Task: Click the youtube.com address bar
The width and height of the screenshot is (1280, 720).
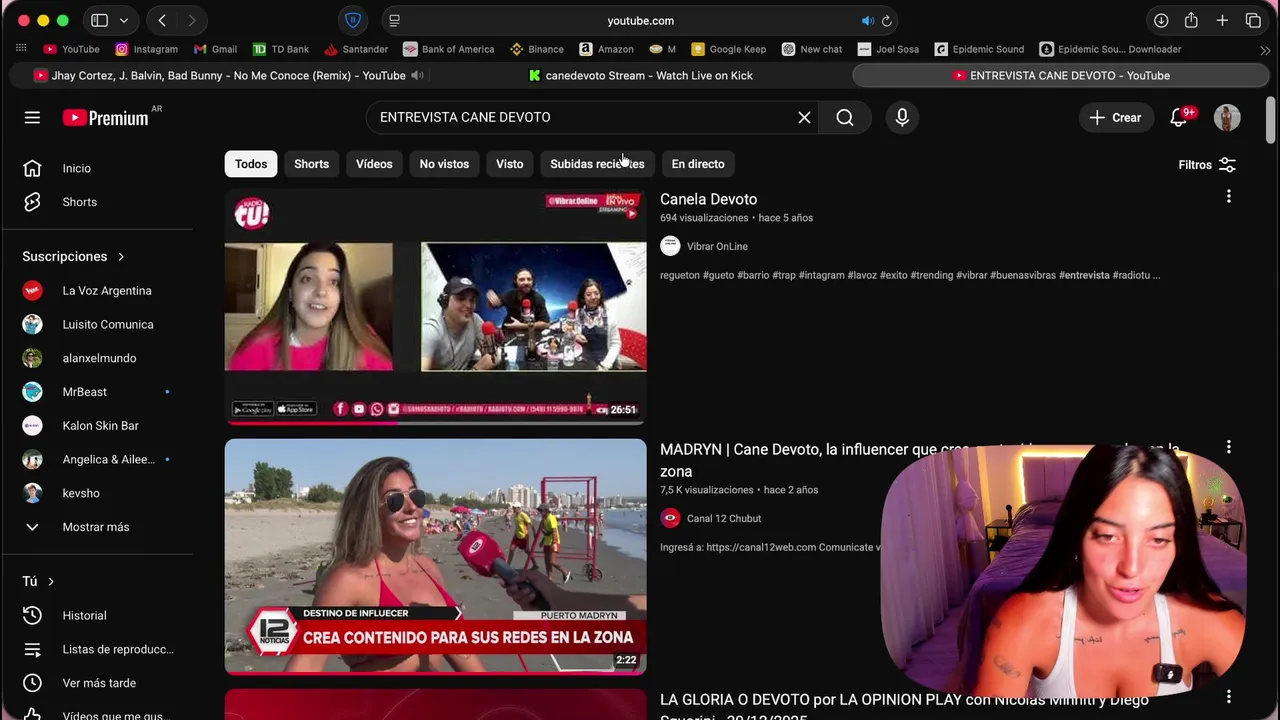Action: coord(640,20)
